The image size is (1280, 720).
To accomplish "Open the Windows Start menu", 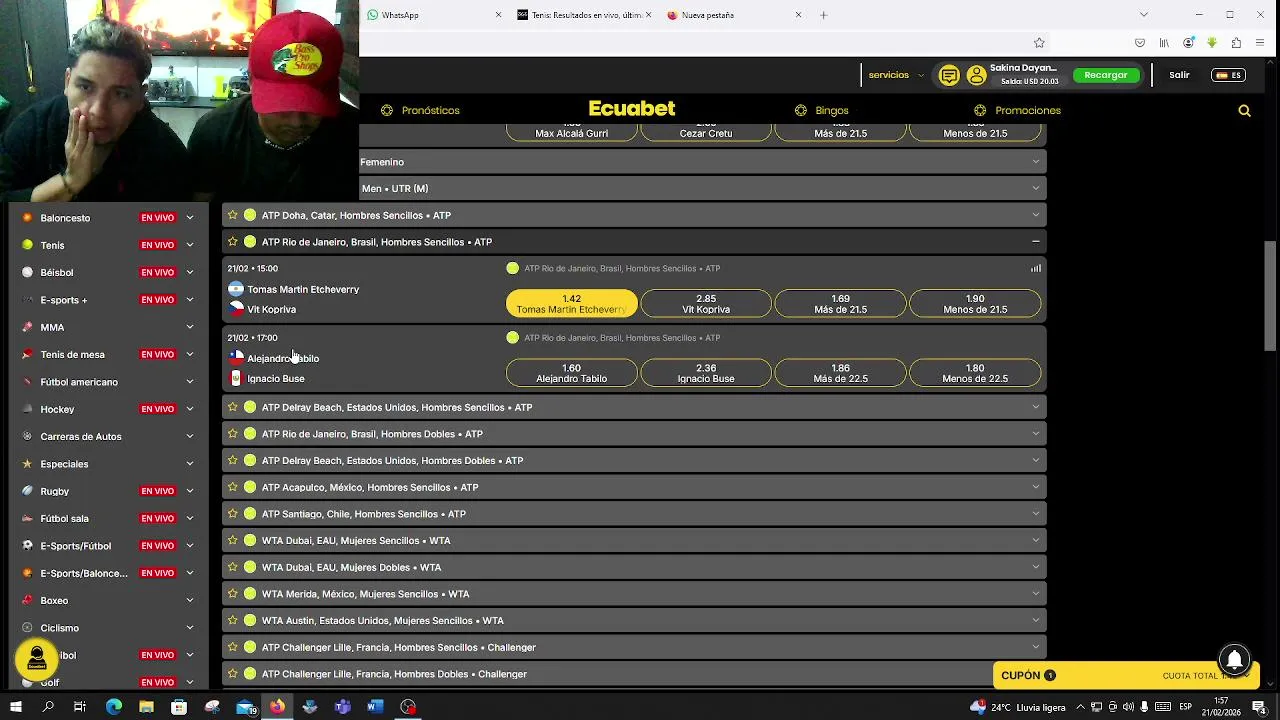I will click(x=15, y=707).
